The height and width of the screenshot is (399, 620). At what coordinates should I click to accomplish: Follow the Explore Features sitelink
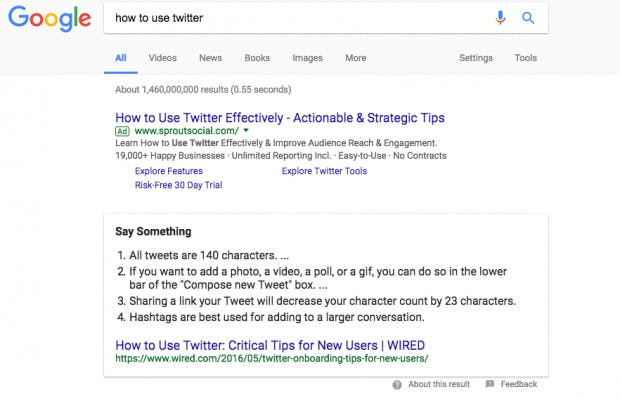(169, 171)
